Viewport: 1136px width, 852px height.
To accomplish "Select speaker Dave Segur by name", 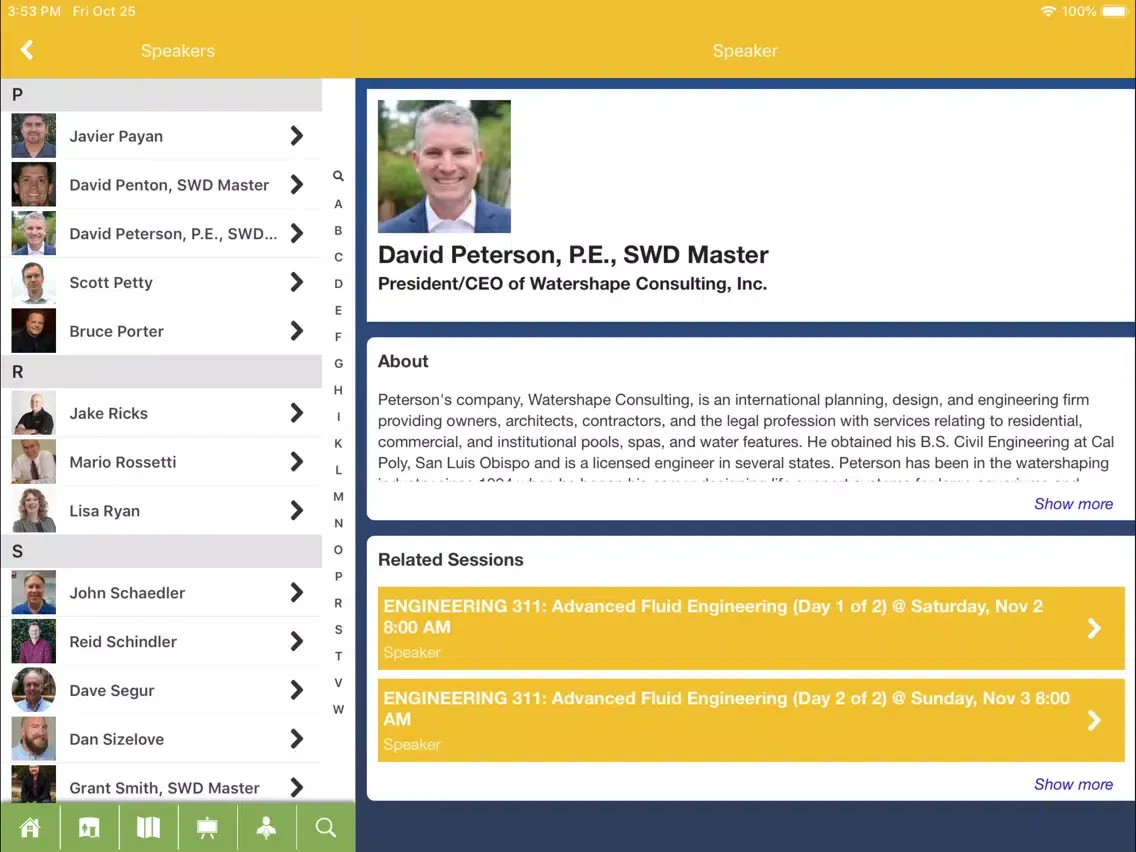I will [112, 690].
